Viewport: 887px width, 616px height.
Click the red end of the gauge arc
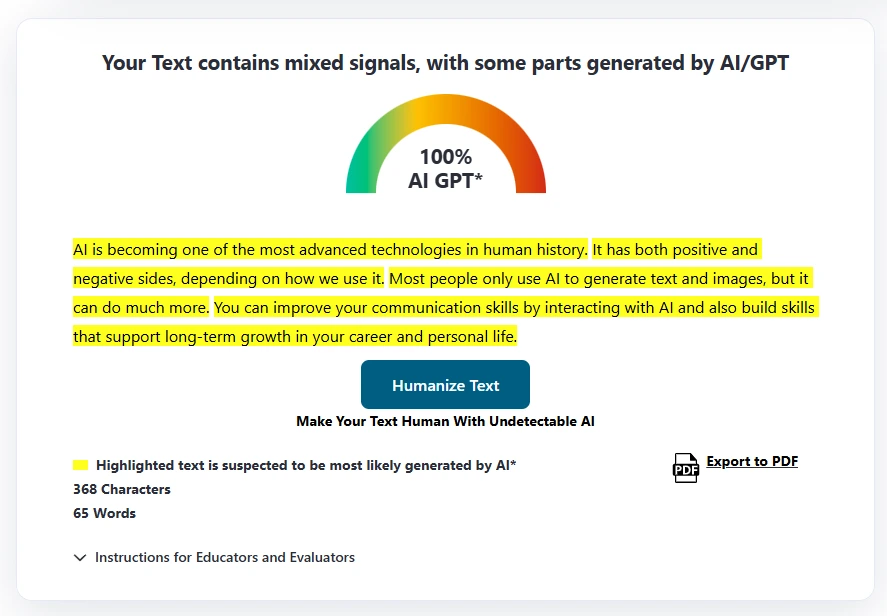[x=532, y=180]
